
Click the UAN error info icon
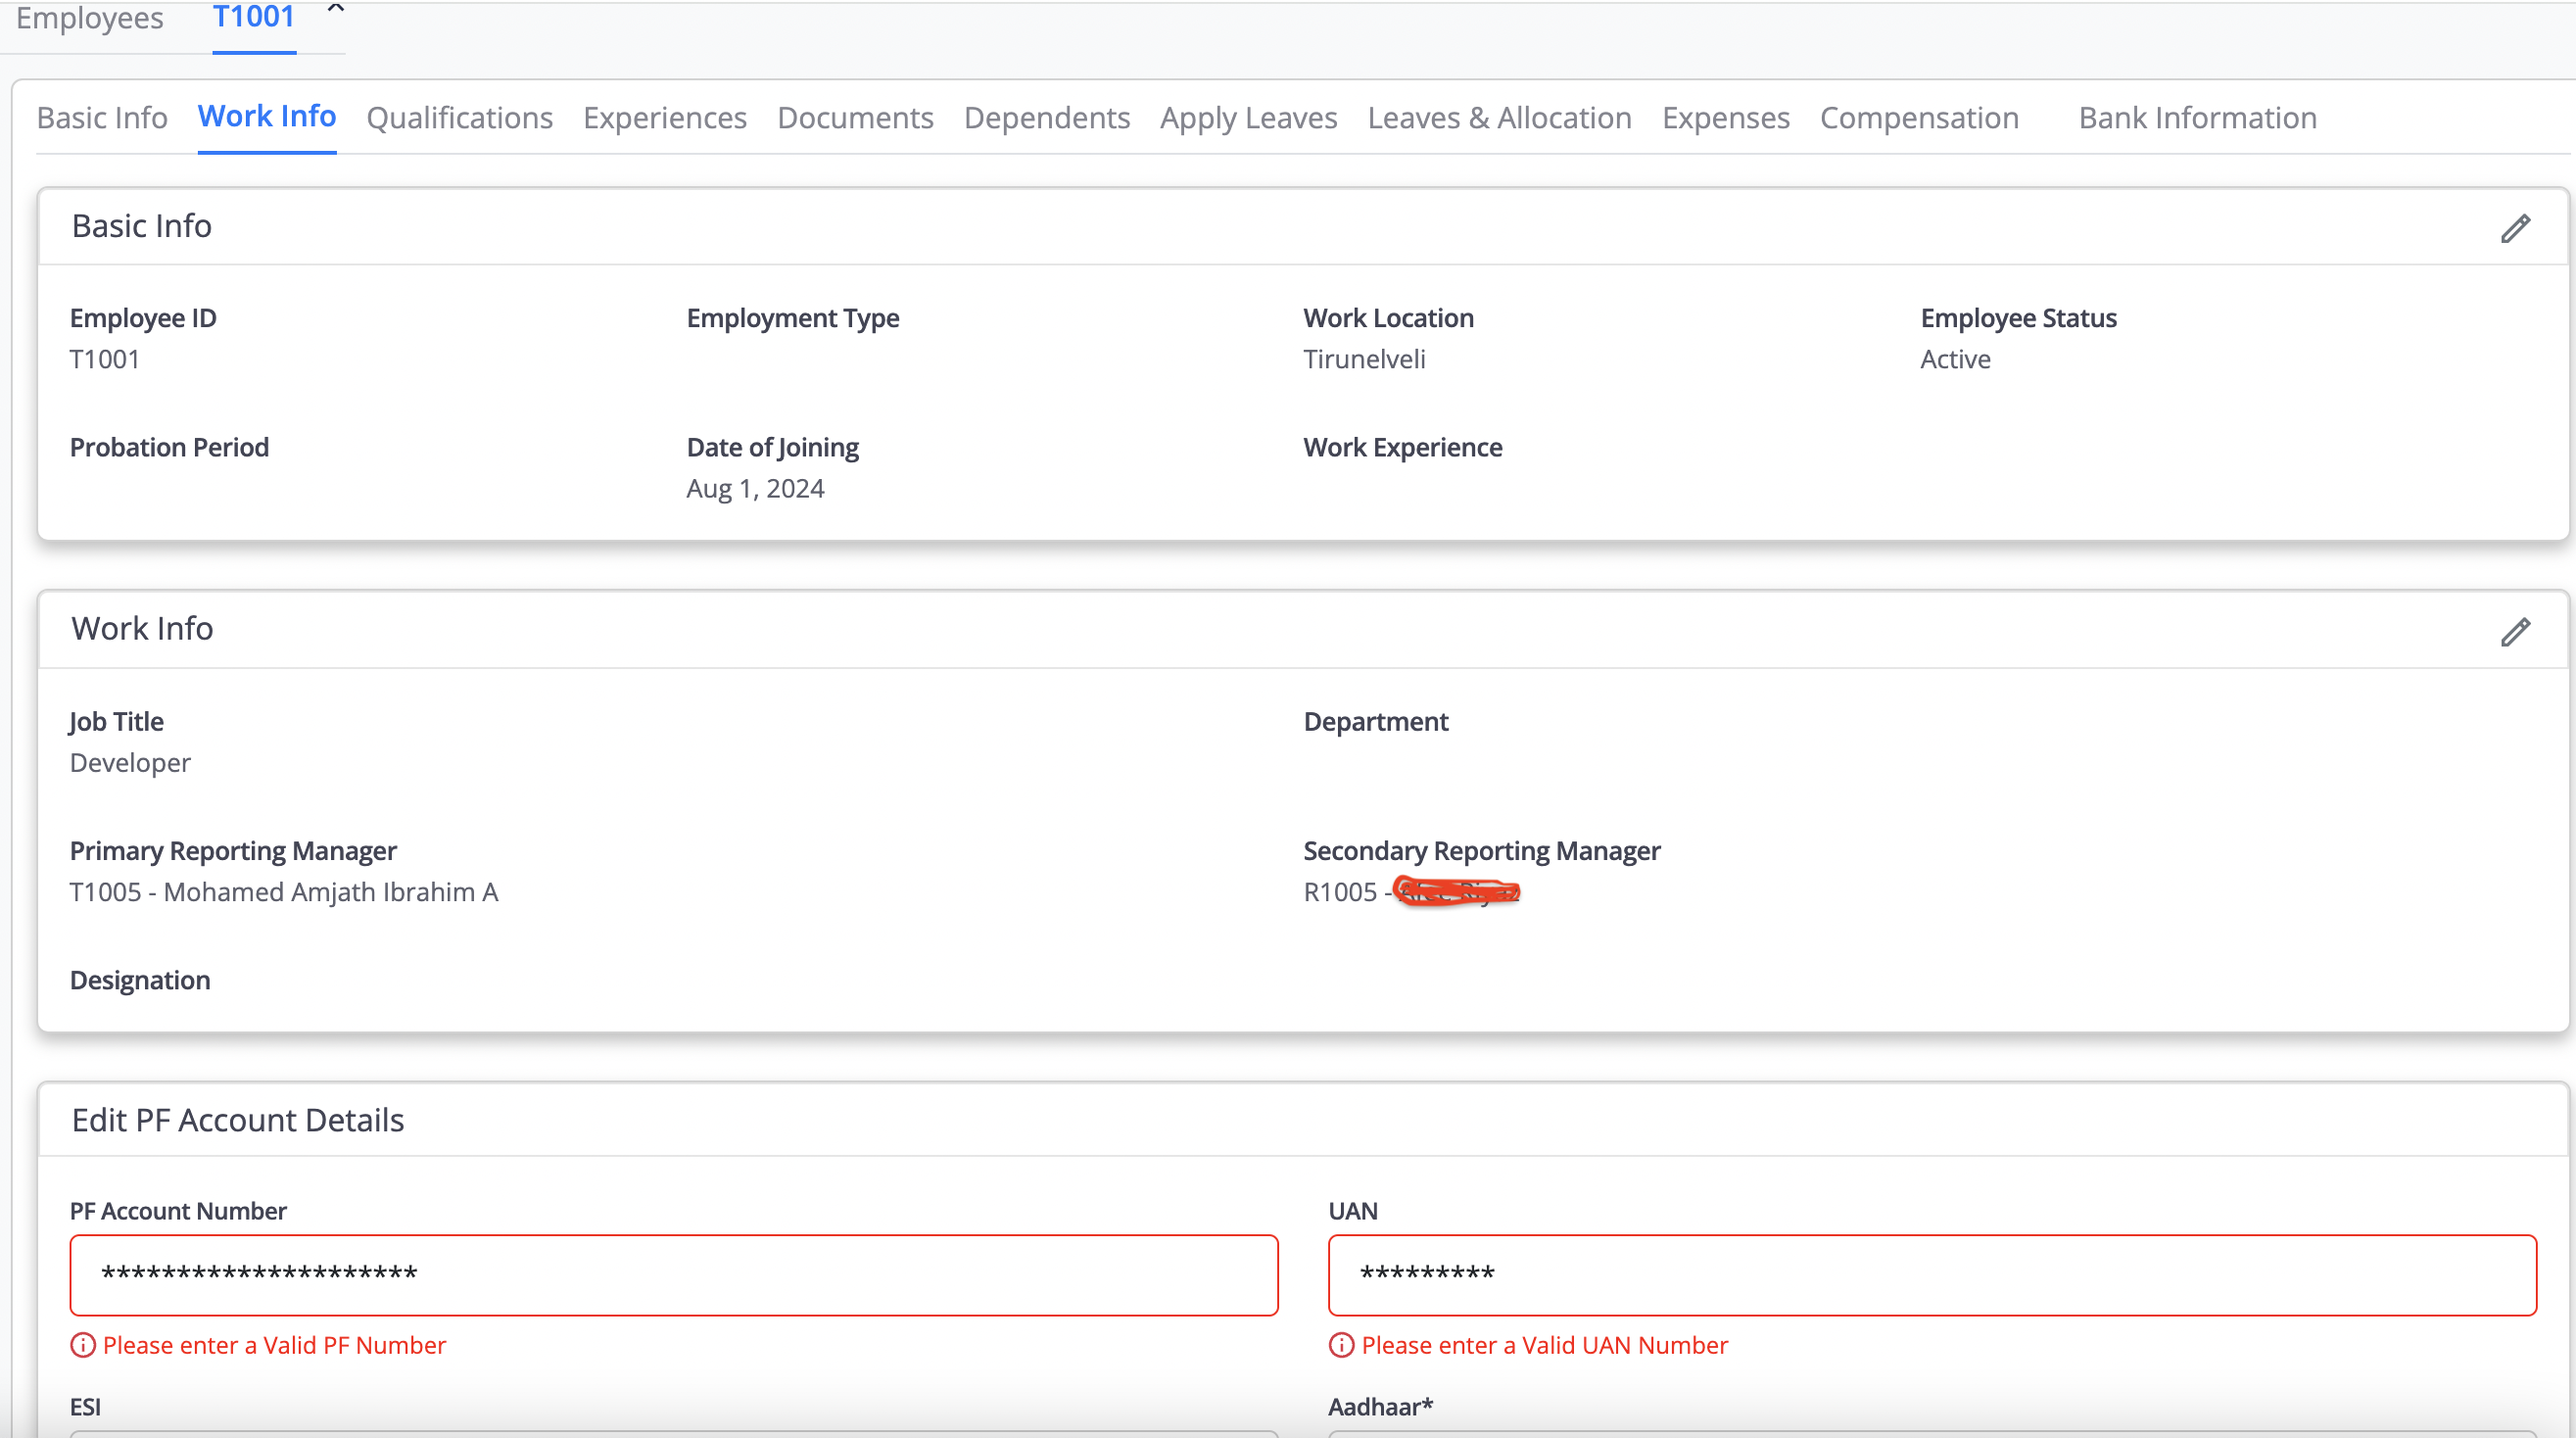pos(1340,1345)
